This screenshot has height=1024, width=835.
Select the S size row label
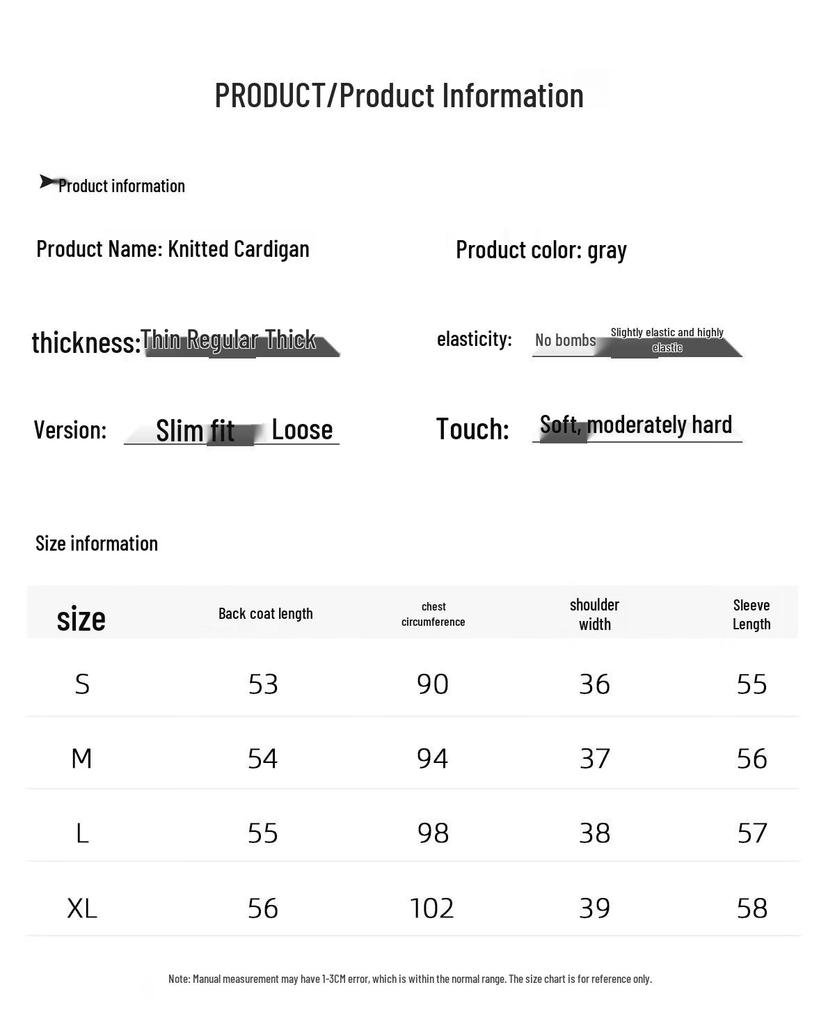pos(82,684)
